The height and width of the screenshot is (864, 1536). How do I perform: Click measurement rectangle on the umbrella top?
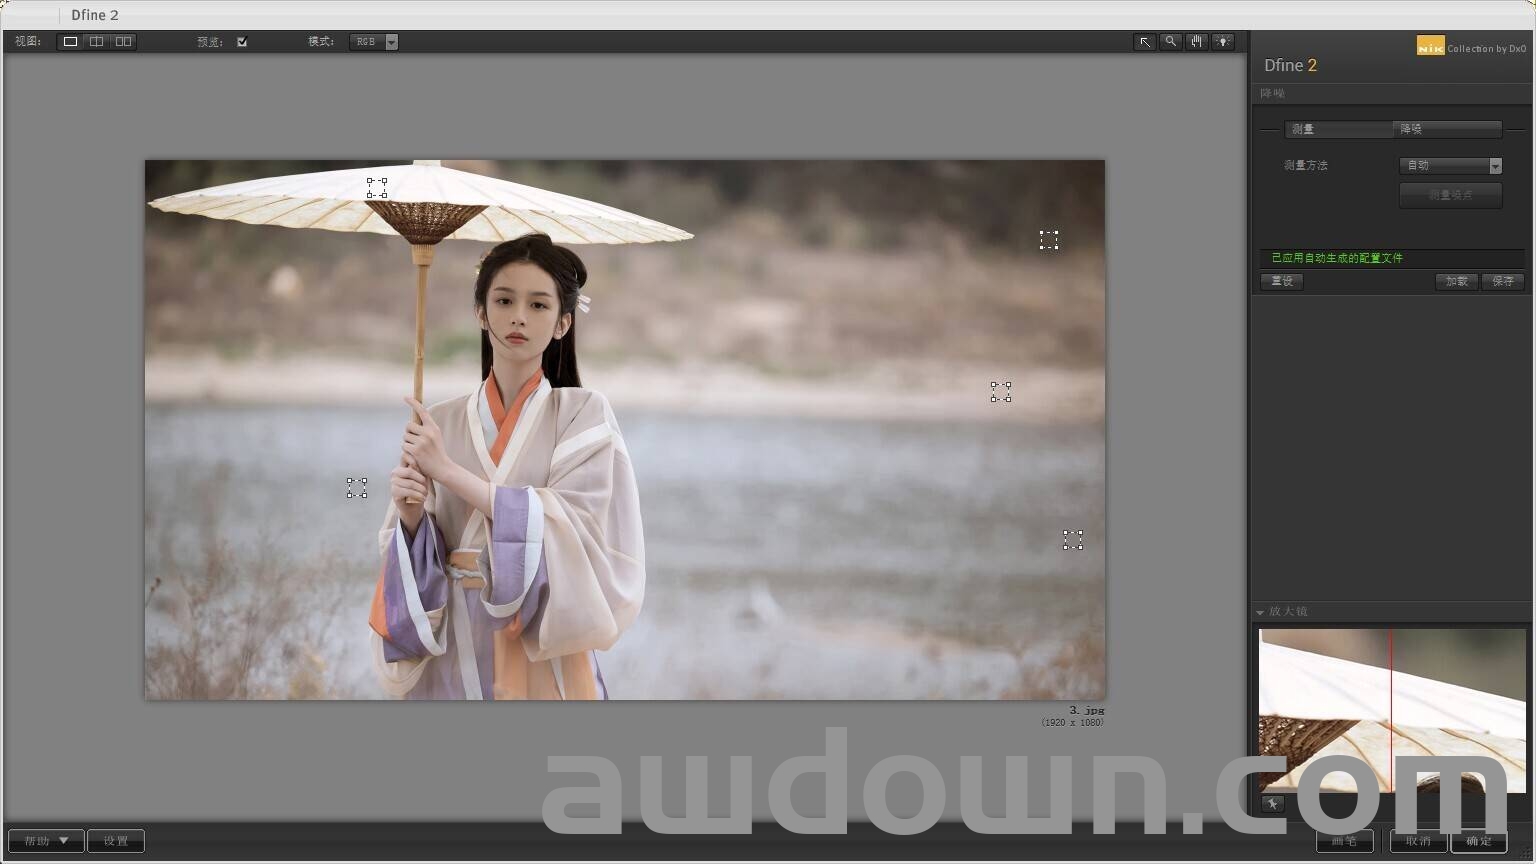(x=377, y=188)
